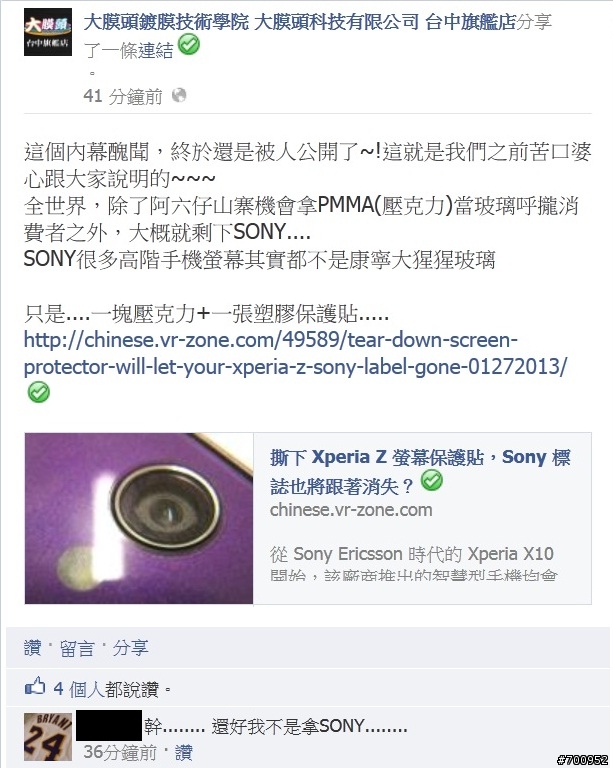Image resolution: width=613 pixels, height=768 pixels.
Task: Open the Xperia Z camera preview thumbnail
Action: pyautogui.click(x=139, y=518)
